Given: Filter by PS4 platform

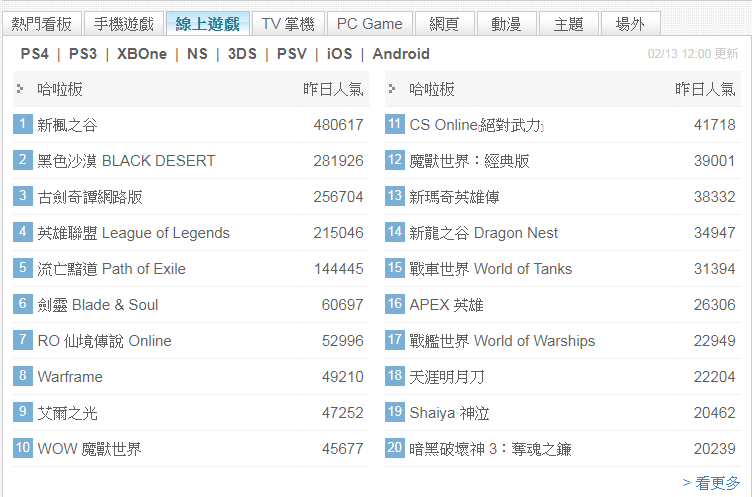Looking at the screenshot, I should pos(34,54).
